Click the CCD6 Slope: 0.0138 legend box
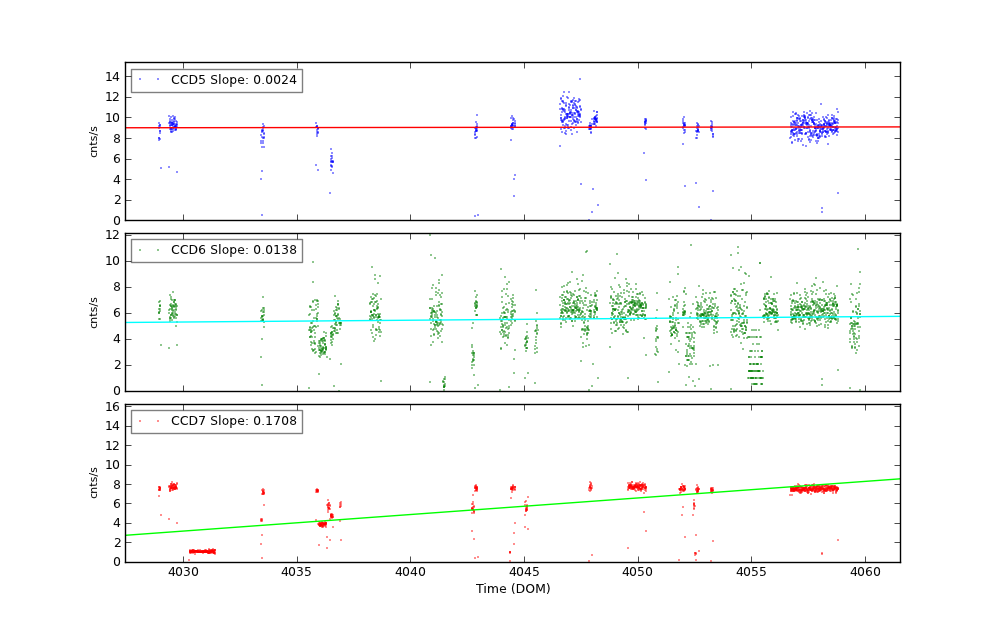 point(216,250)
